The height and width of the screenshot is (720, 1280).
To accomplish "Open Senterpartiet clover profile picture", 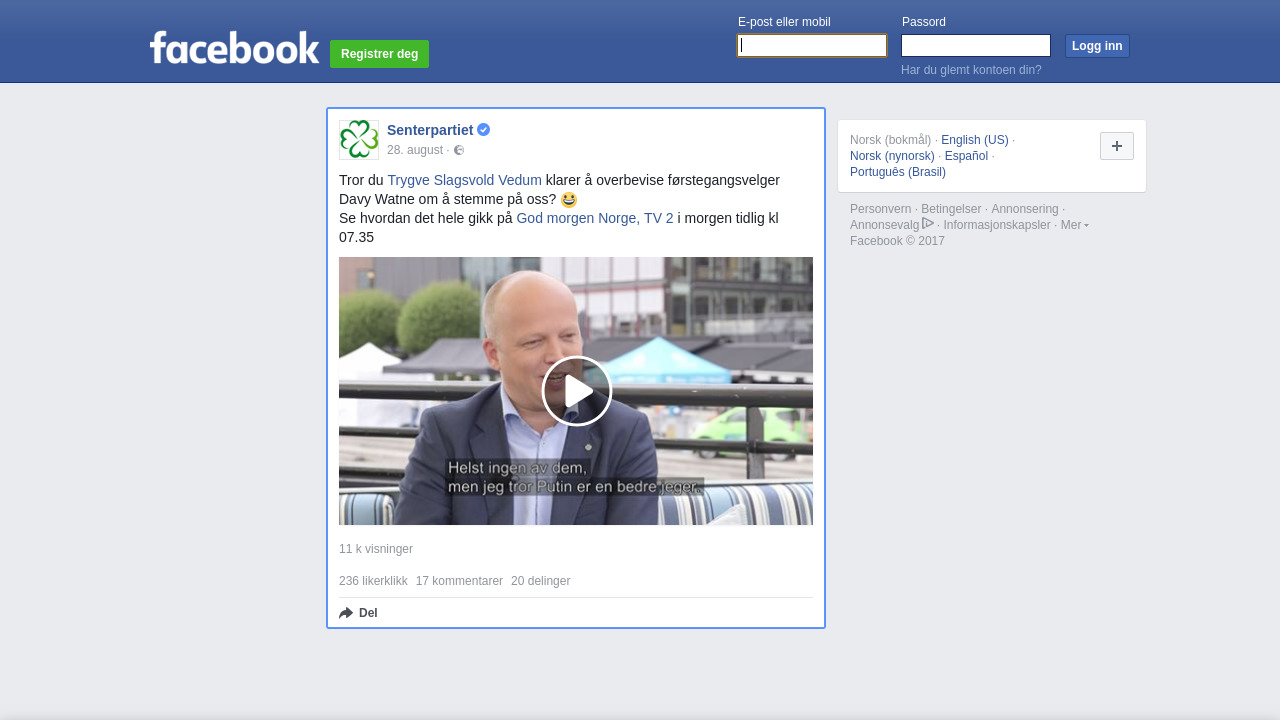I will (359, 140).
